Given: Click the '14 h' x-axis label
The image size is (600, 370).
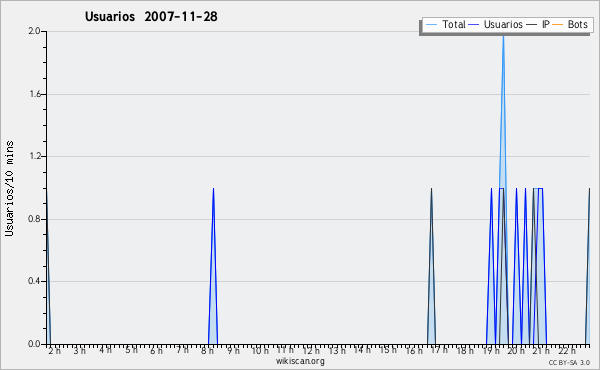Looking at the screenshot, I should (362, 350).
